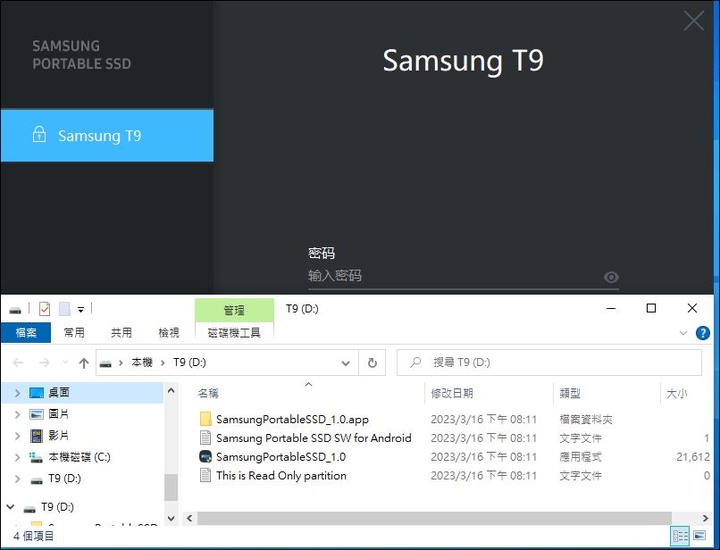Expand the ribbon with the chevron
Screen dimensions: 720x550
pos(683,333)
